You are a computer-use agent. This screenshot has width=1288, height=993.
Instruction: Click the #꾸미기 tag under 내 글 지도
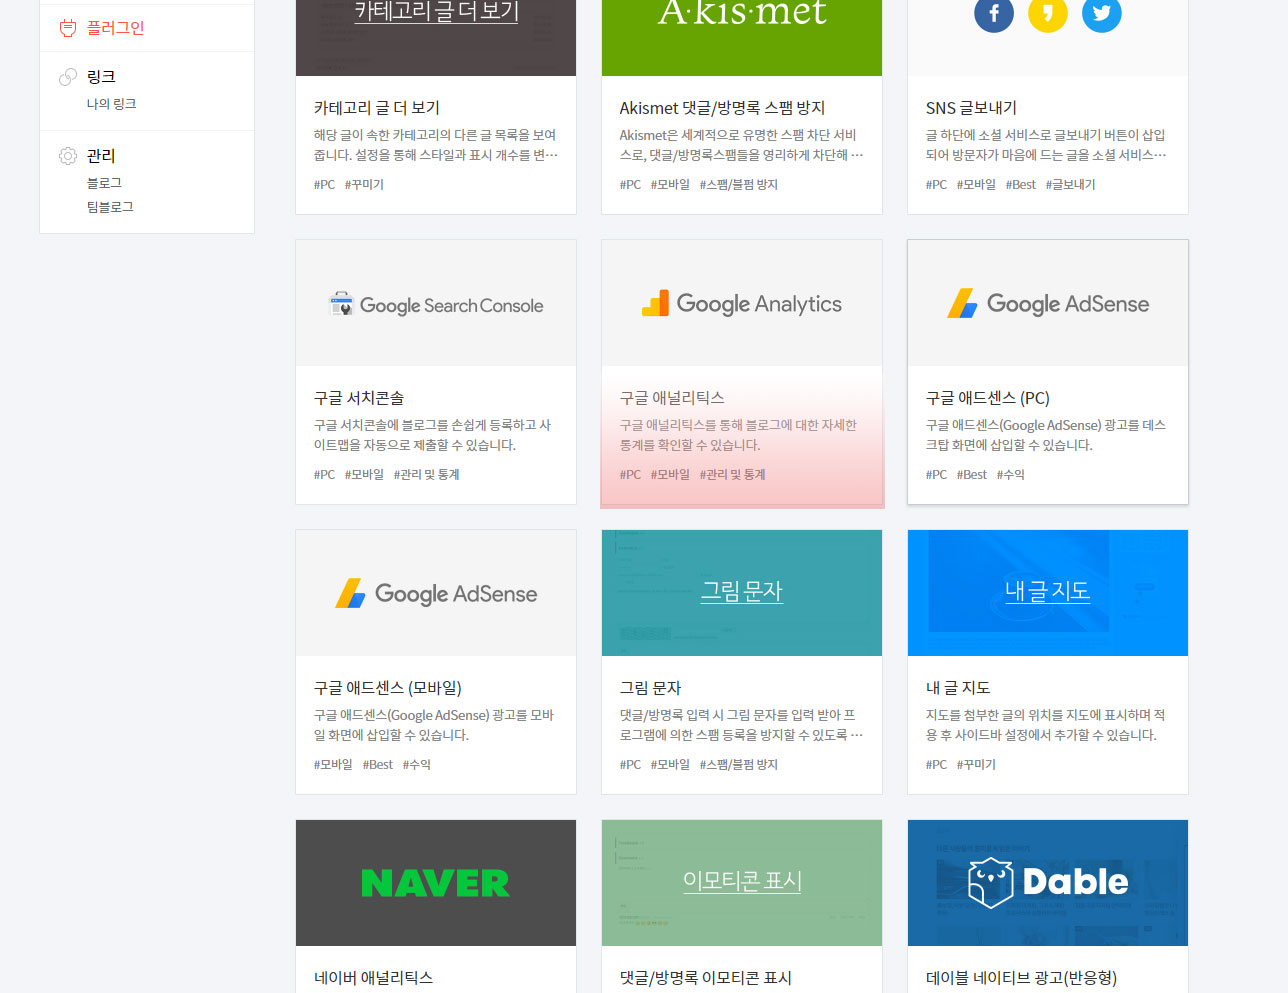976,765
